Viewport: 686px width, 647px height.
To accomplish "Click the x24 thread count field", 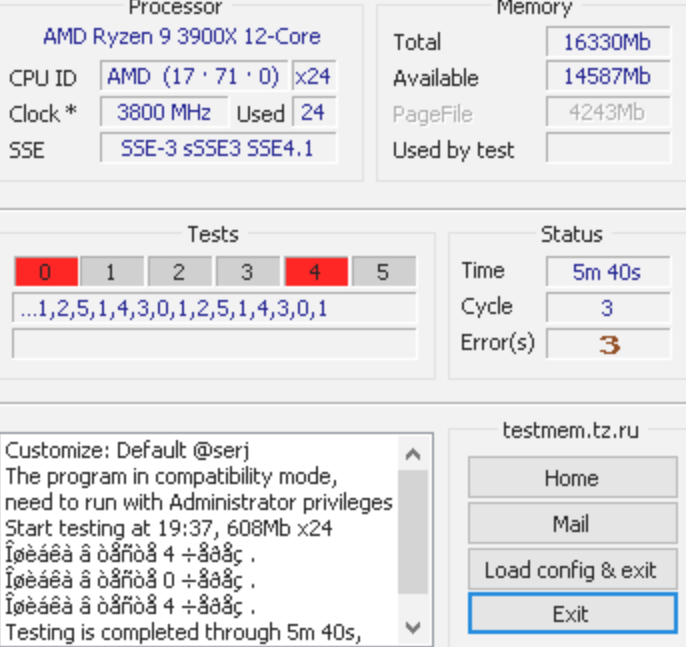I will (x=314, y=76).
